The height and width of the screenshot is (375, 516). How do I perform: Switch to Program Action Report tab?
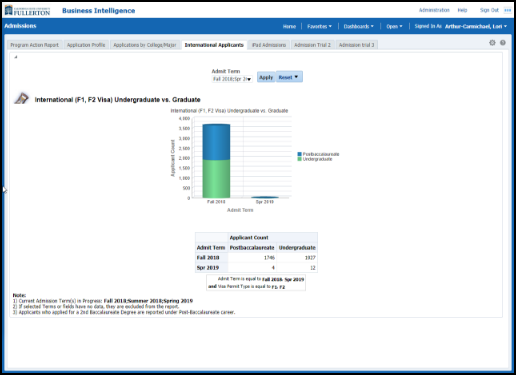point(34,45)
